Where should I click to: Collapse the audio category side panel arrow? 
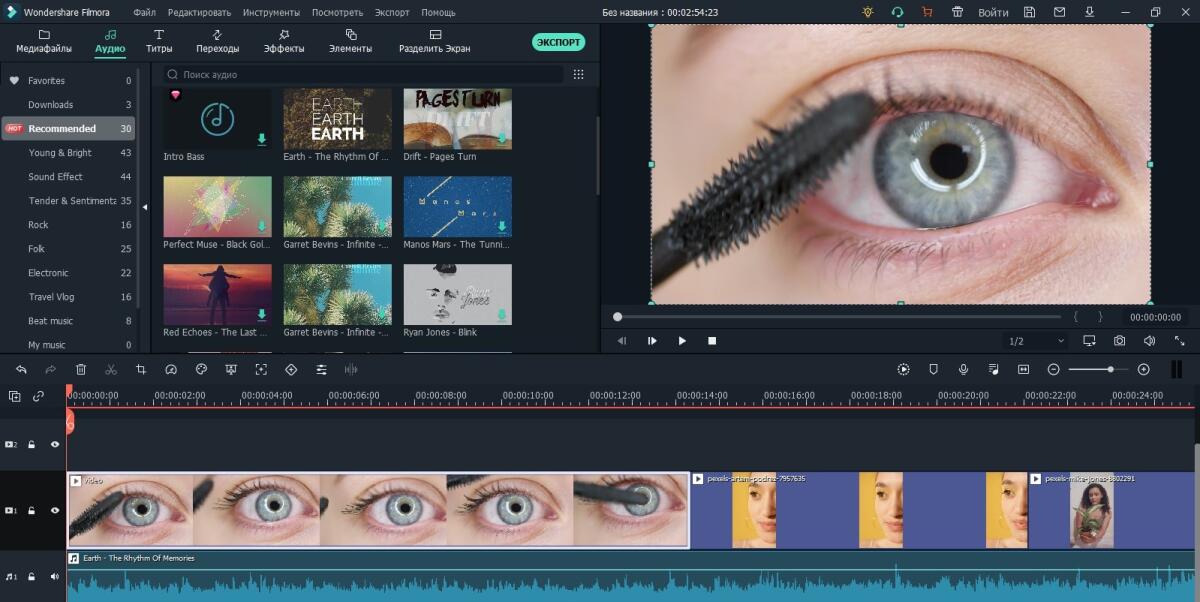tap(144, 207)
